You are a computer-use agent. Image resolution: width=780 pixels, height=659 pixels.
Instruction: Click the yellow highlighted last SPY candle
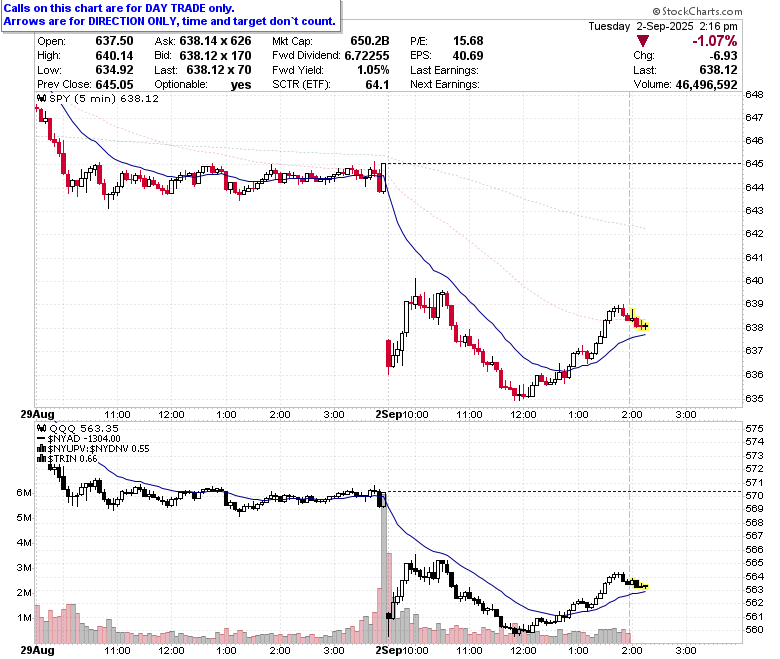645,326
